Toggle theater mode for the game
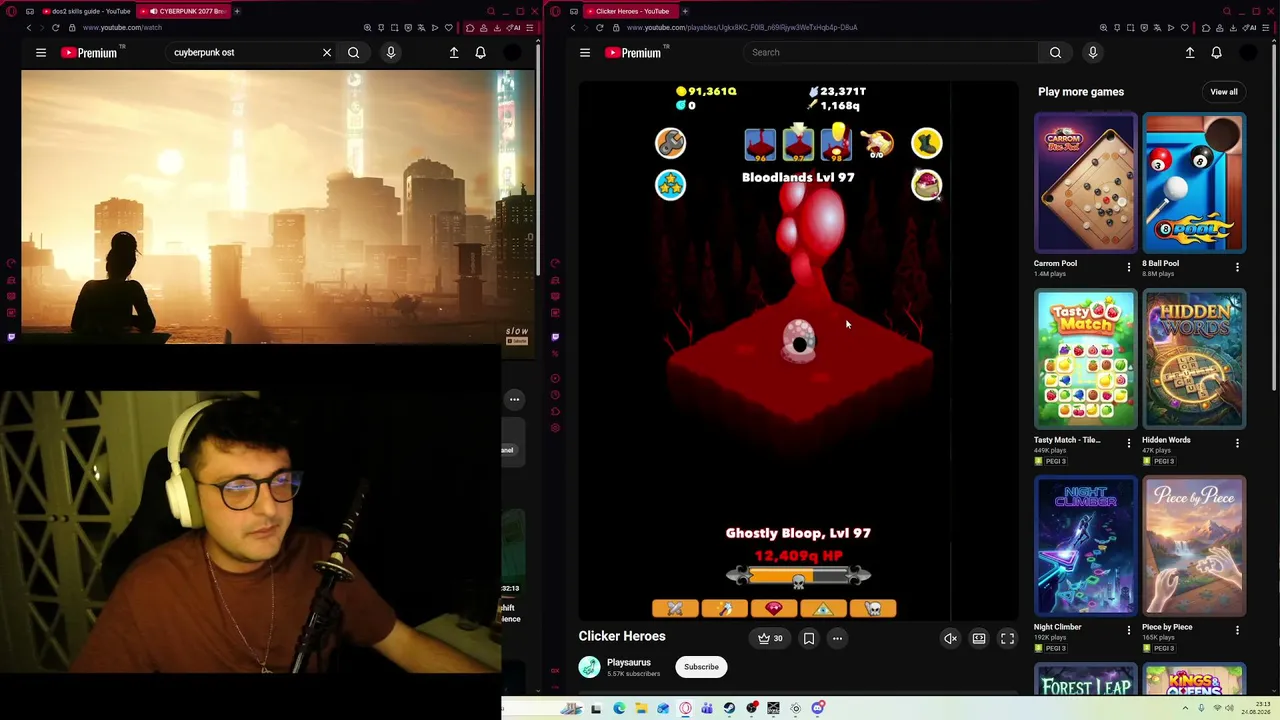The width and height of the screenshot is (1280, 720). [979, 638]
